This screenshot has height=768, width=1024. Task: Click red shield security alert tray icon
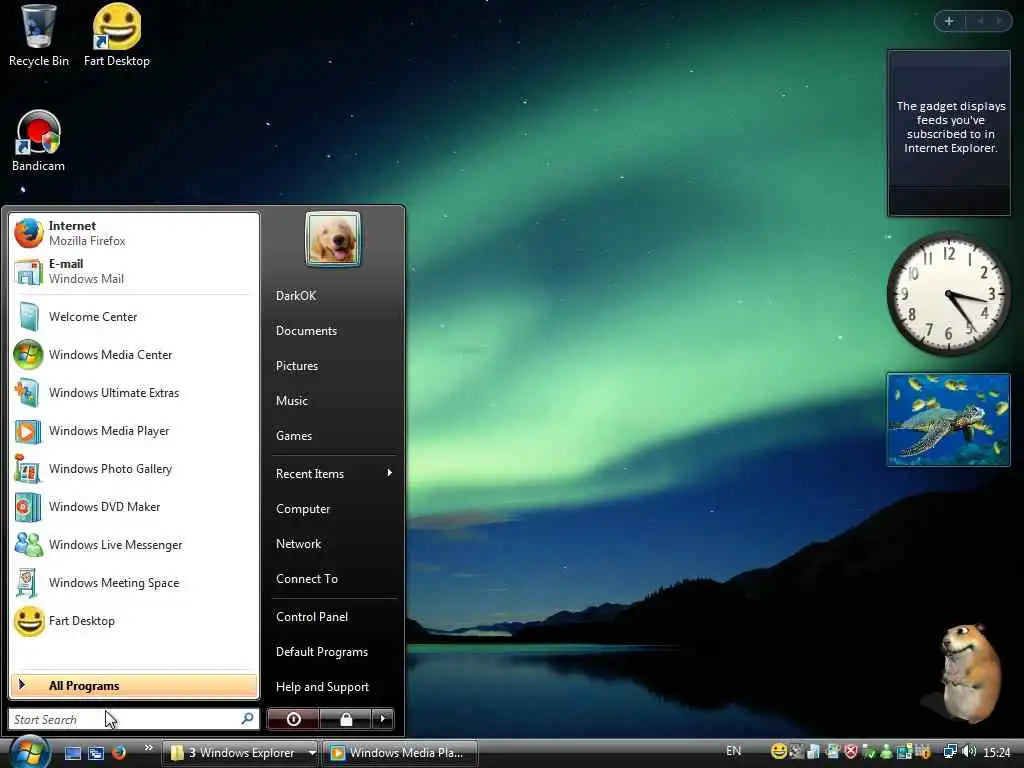coord(851,752)
